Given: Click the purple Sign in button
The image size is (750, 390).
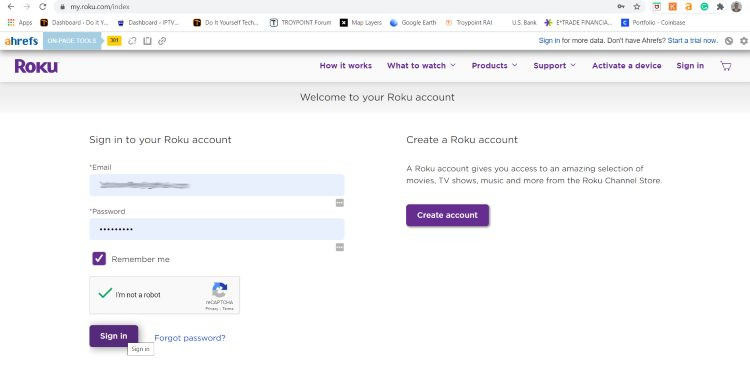Looking at the screenshot, I should coord(114,336).
